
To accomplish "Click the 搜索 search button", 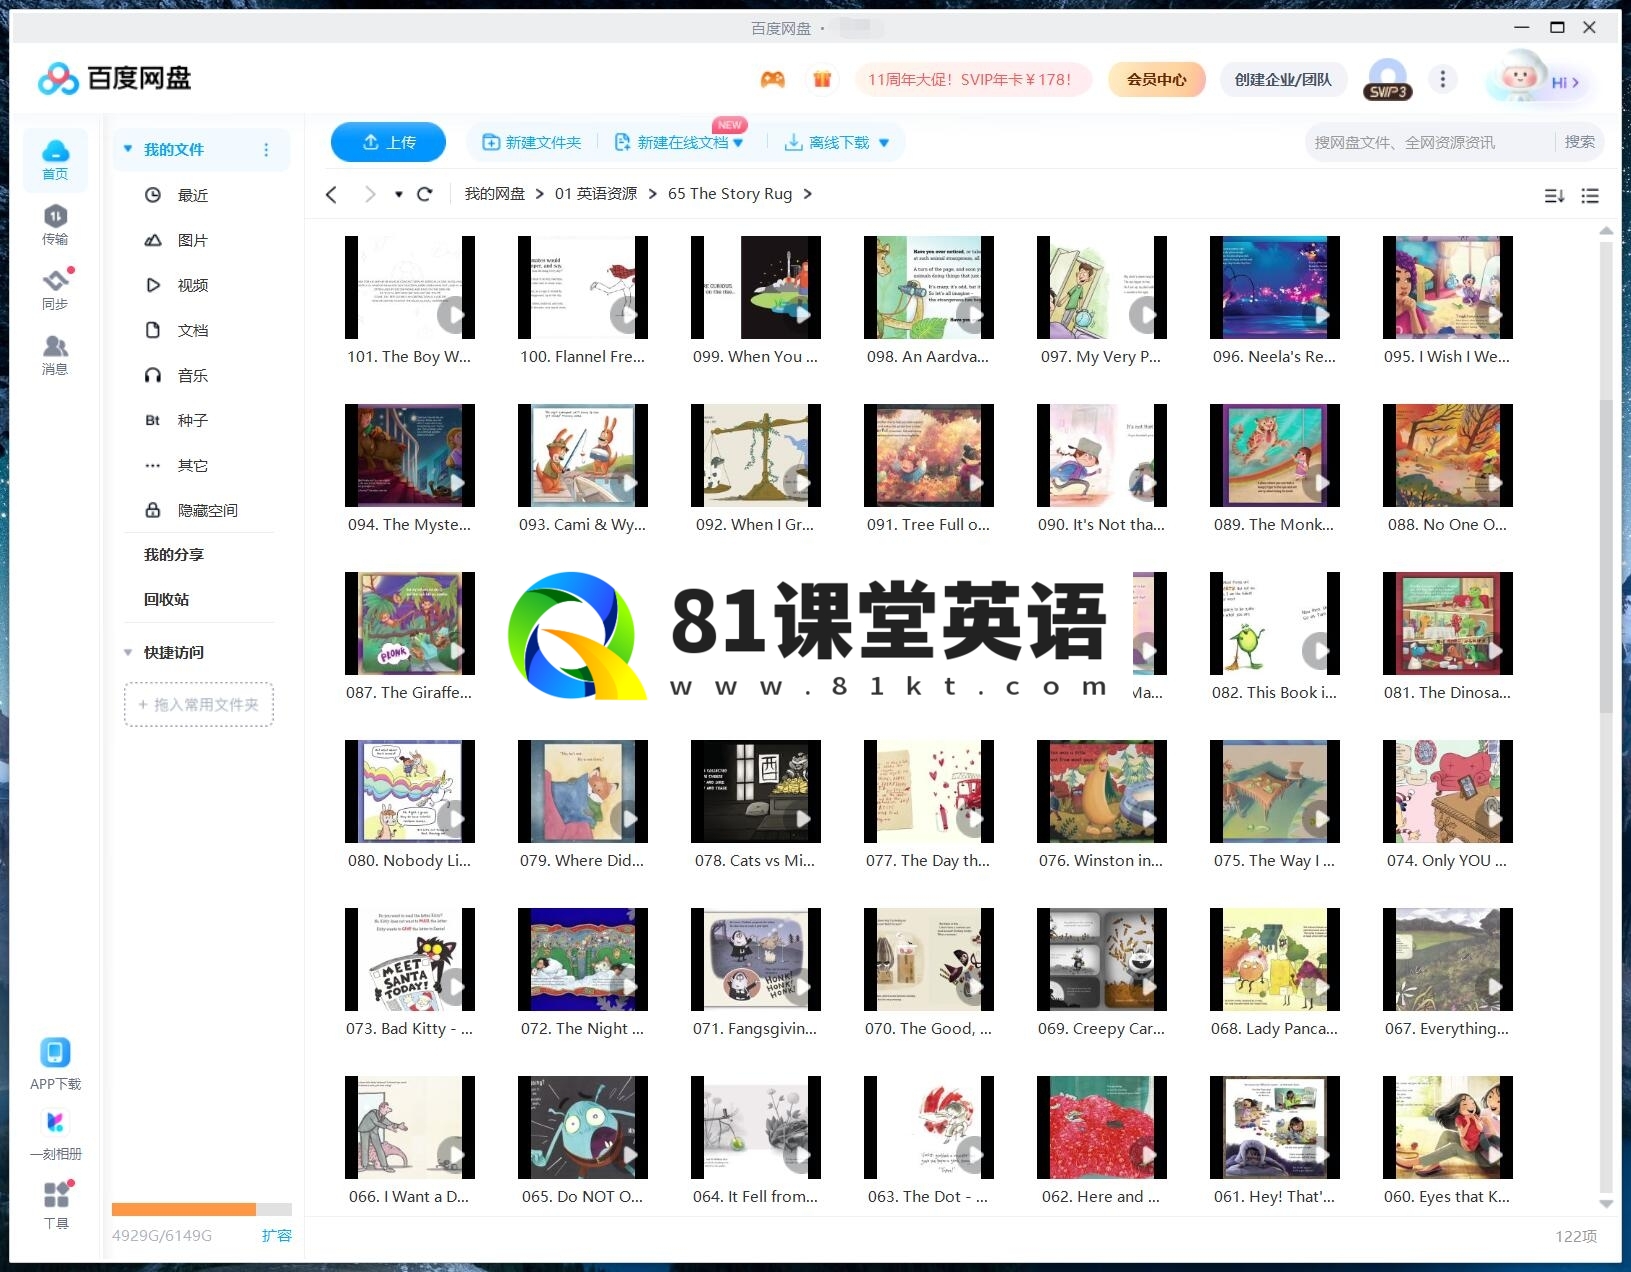I will click(x=1580, y=142).
